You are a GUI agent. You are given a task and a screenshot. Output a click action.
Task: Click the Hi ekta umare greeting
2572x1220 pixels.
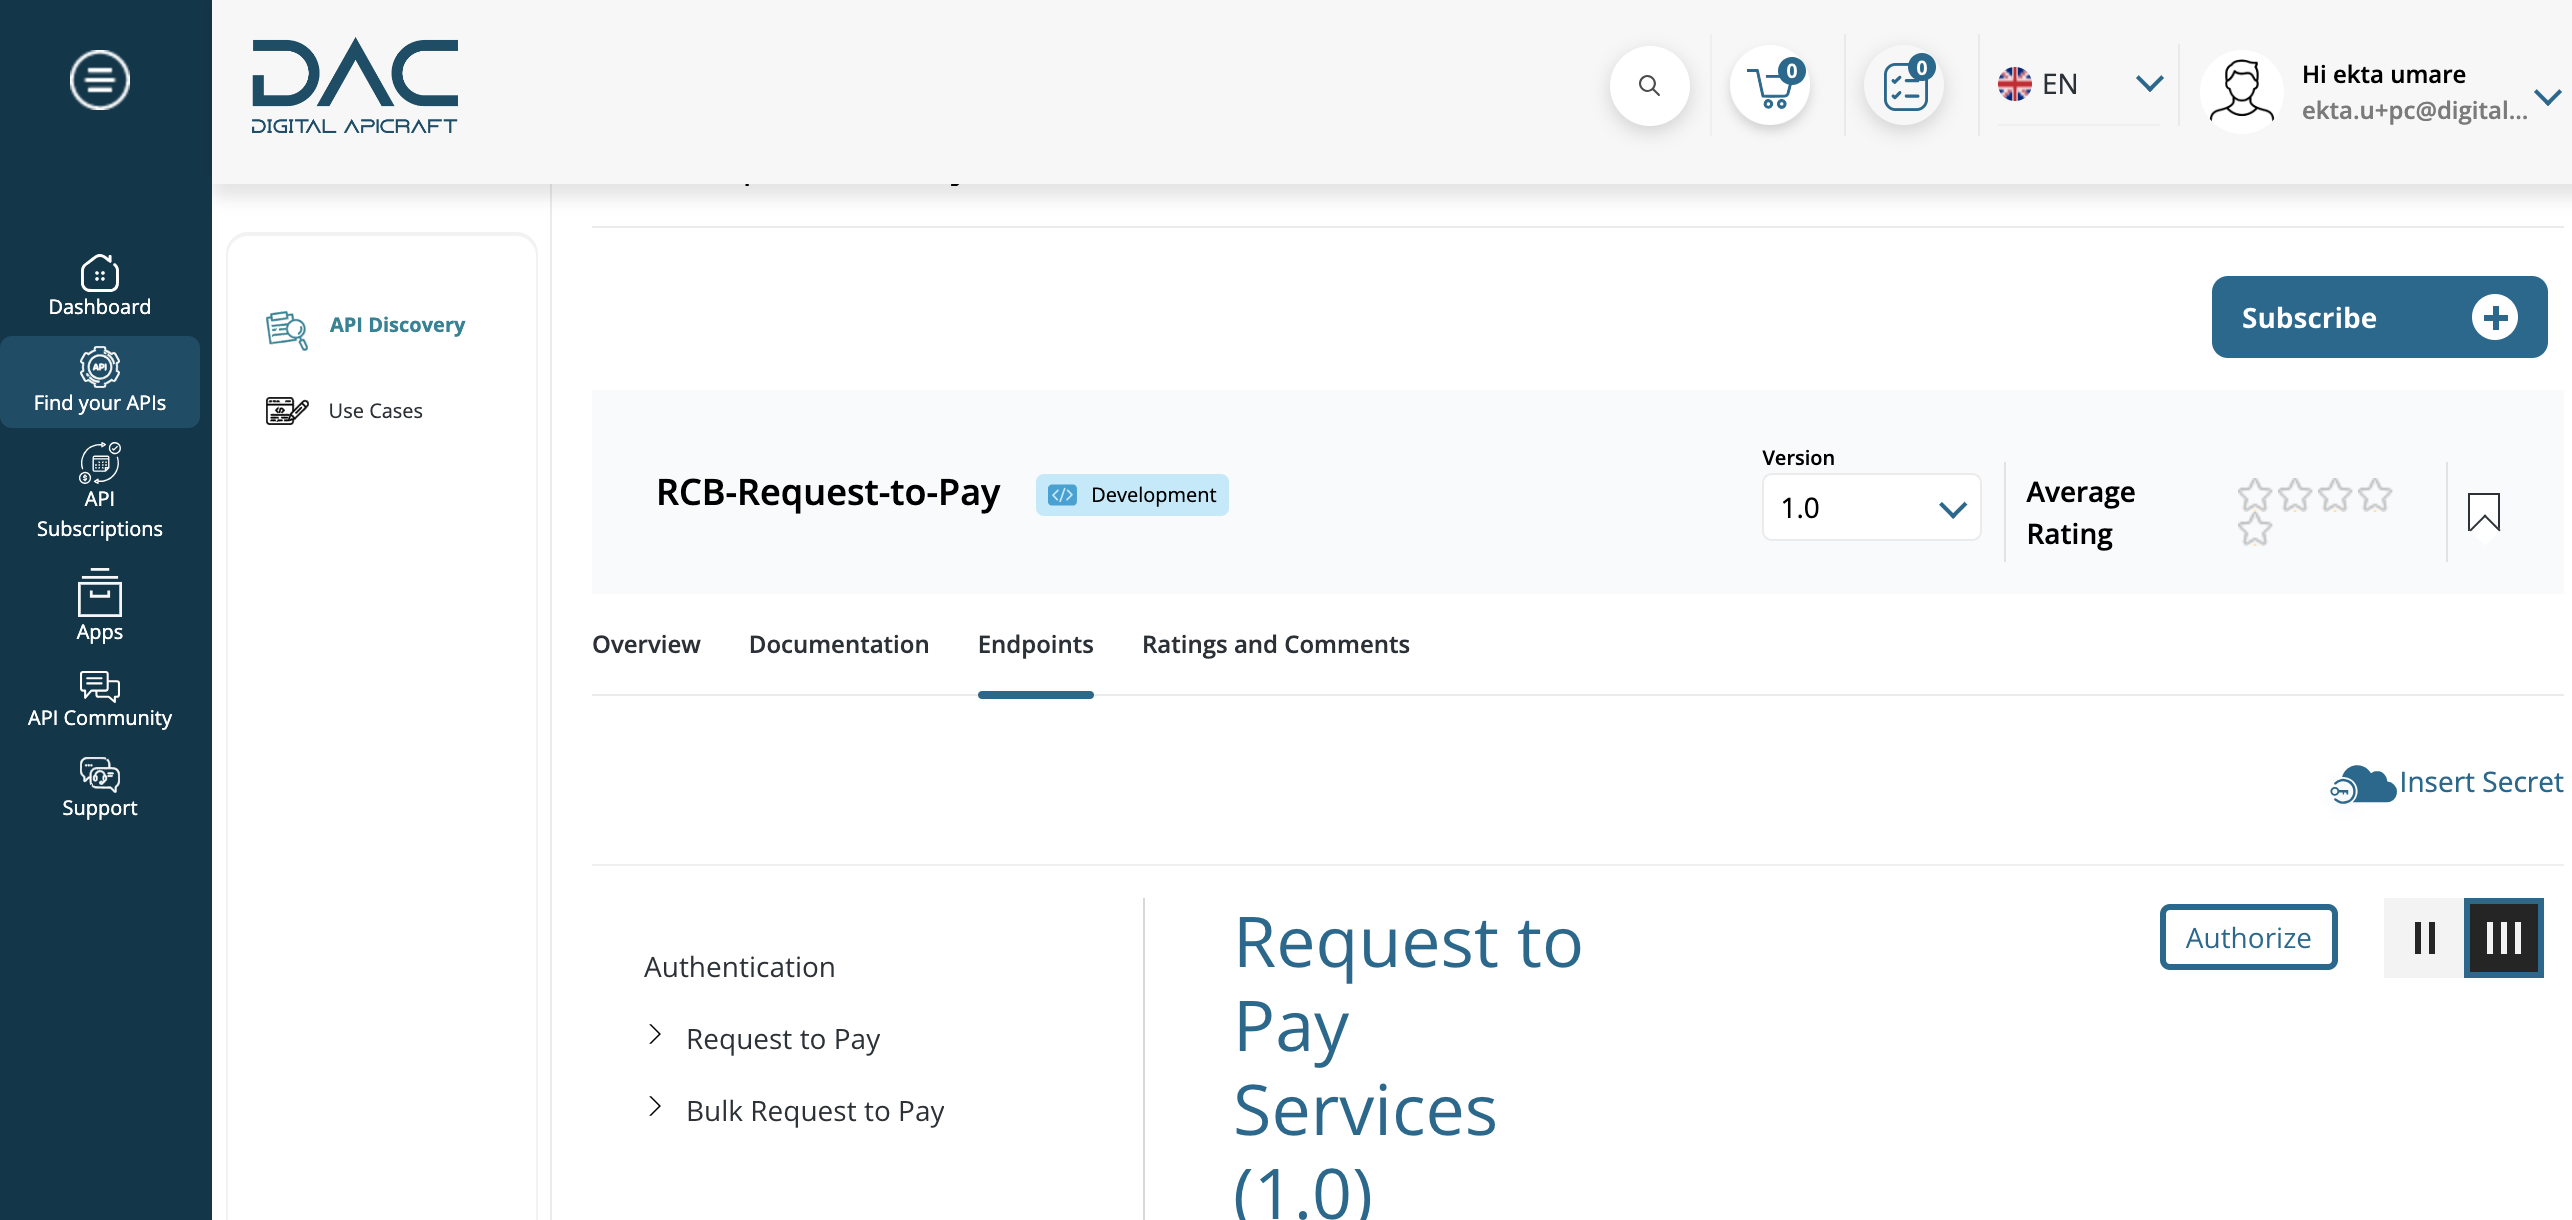click(2384, 75)
